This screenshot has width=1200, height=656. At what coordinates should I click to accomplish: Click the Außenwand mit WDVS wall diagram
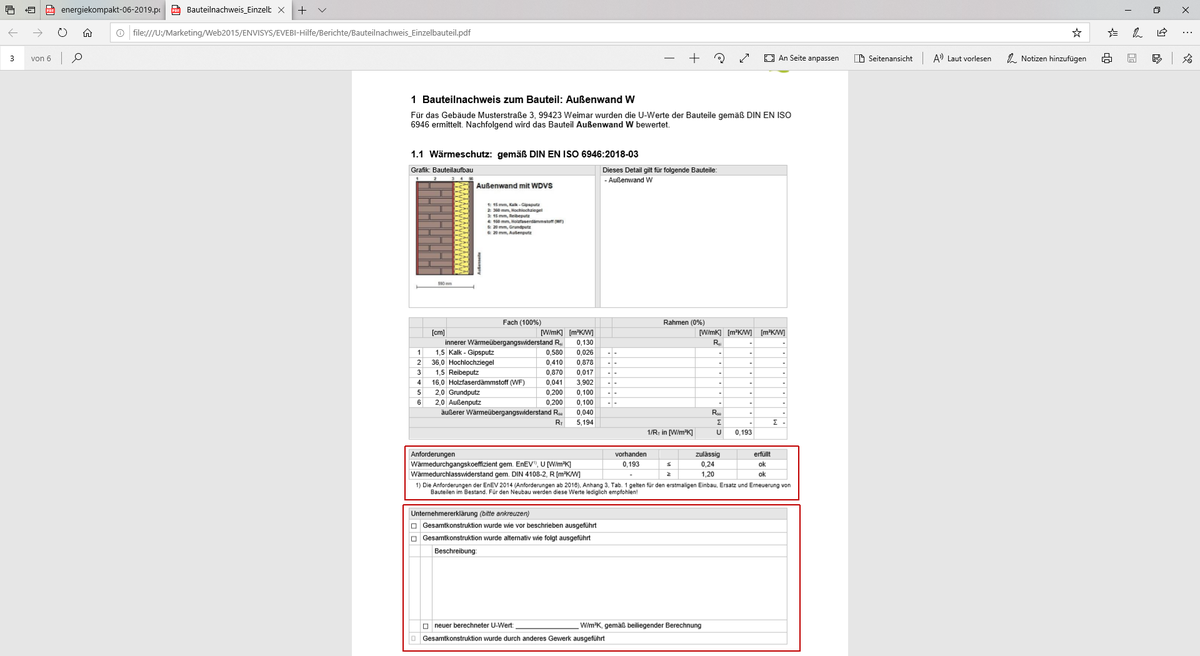(x=443, y=228)
